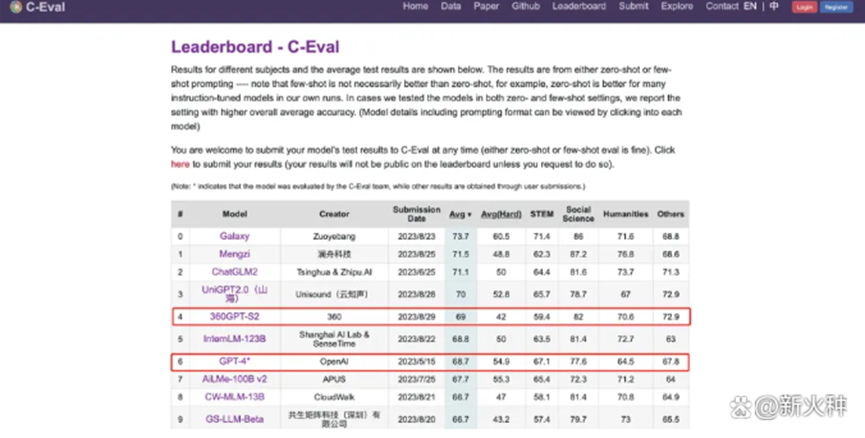Open the Explore nav item
865x438 pixels.
point(677,6)
